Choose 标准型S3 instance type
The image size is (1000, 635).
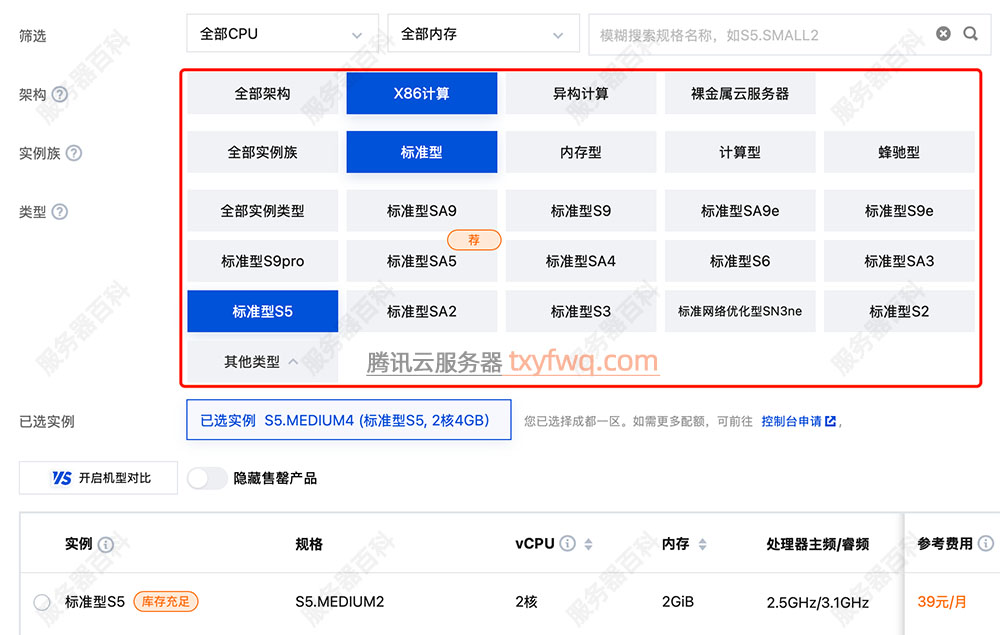tap(581, 312)
